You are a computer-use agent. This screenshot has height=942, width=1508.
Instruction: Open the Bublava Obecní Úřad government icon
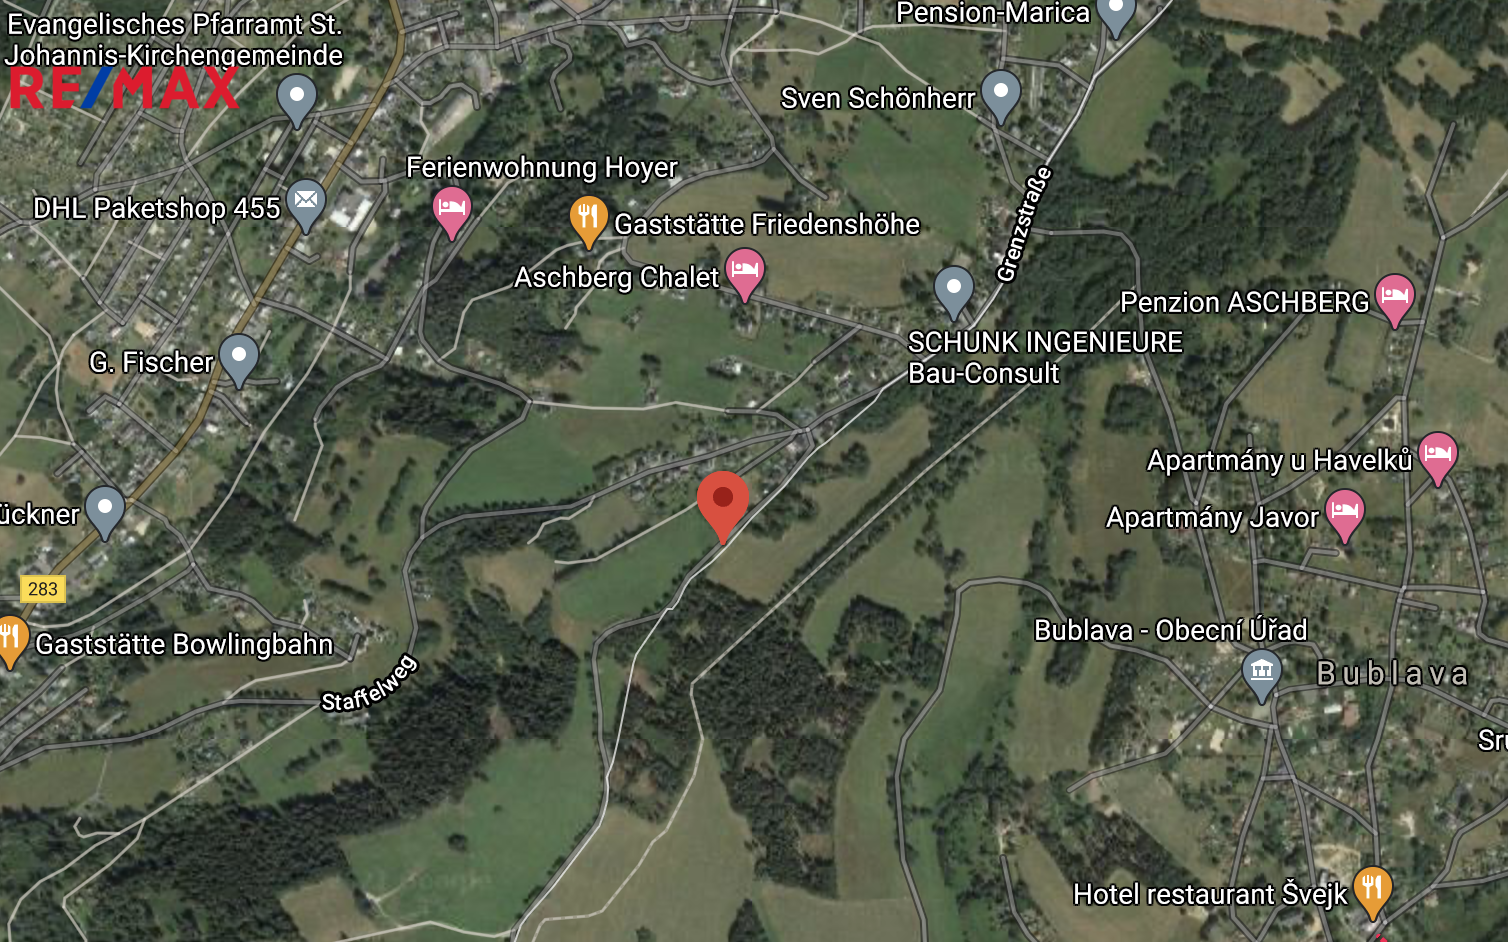click(x=1262, y=674)
